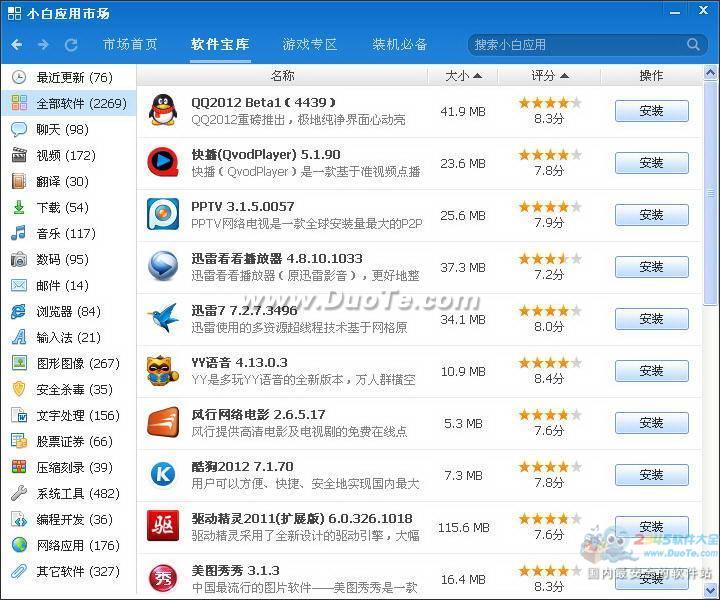Install 快播 QvodPlayer
The height and width of the screenshot is (600, 720).
pyautogui.click(x=652, y=163)
